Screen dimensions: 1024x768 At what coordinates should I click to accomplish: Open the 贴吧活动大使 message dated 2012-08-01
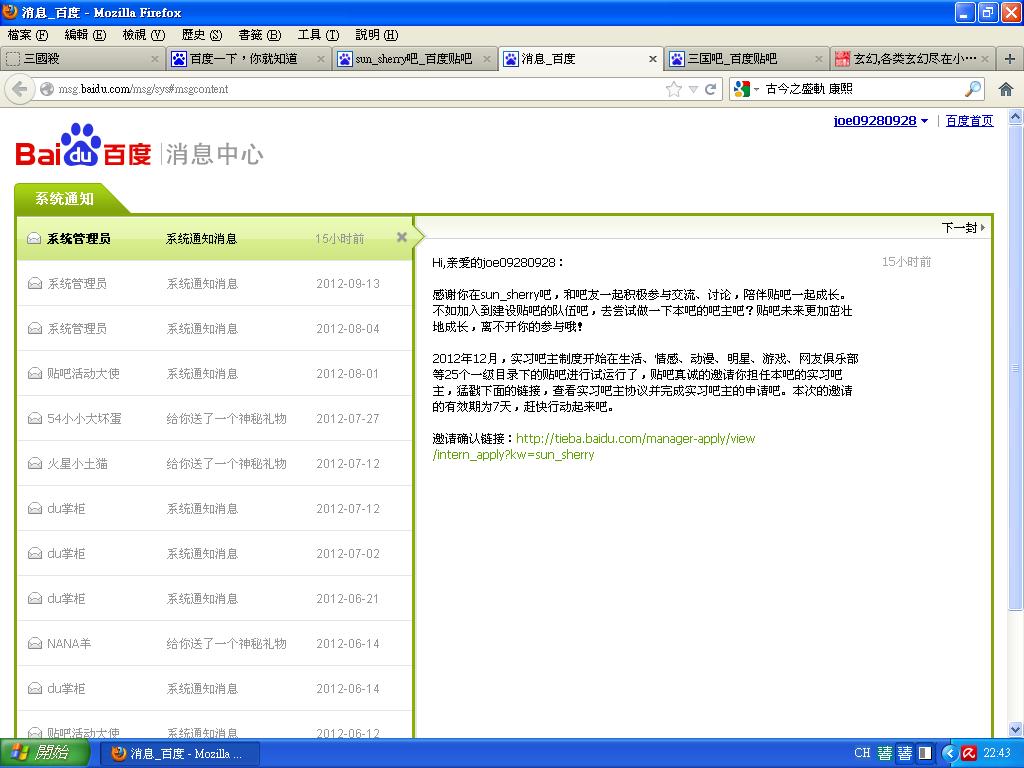(x=214, y=374)
